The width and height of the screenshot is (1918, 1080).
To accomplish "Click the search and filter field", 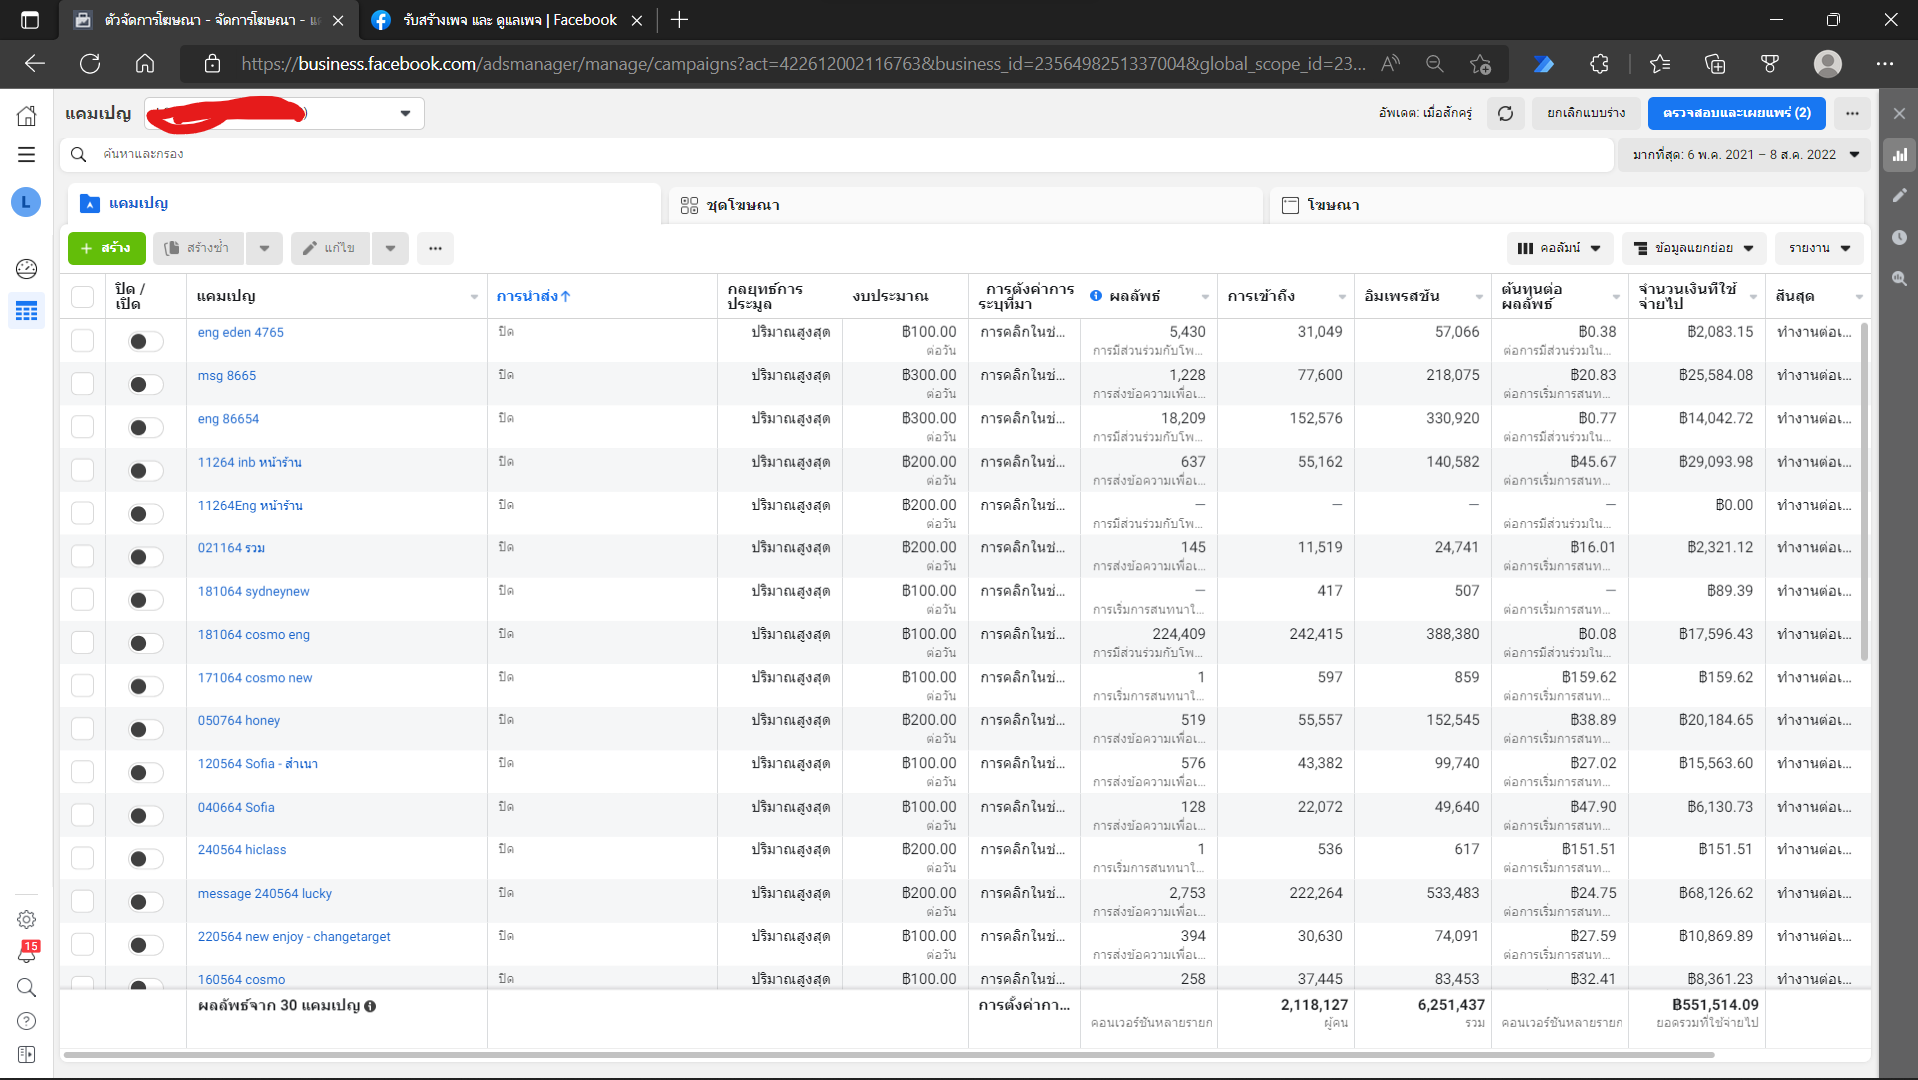I will pos(837,155).
